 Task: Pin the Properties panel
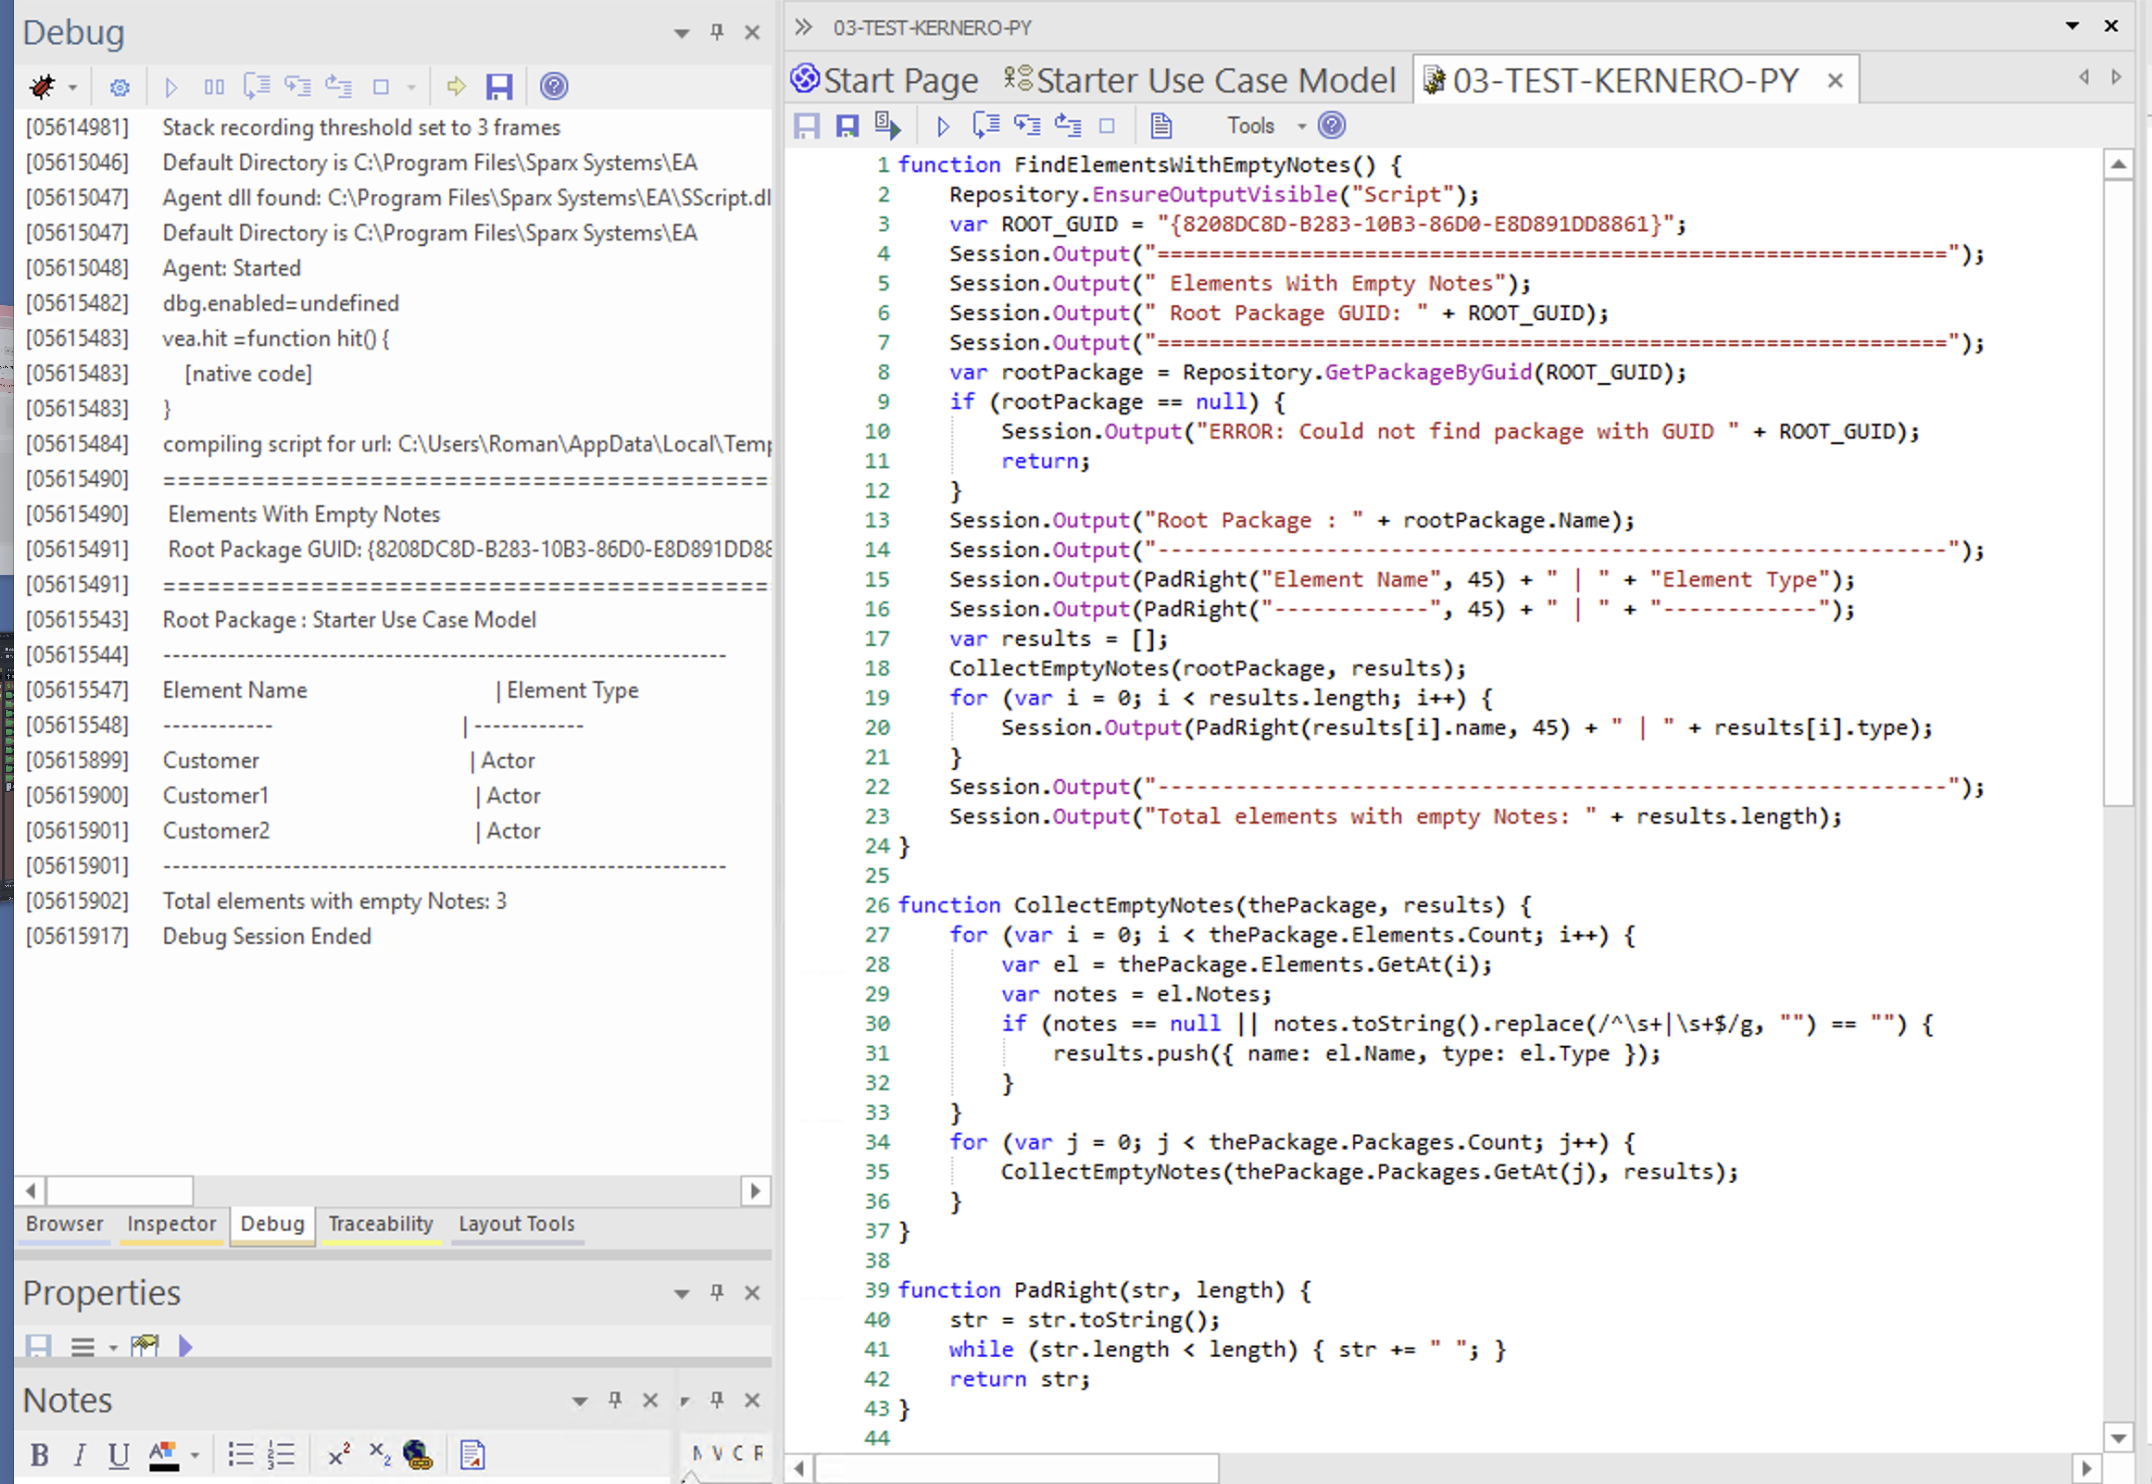717,1293
